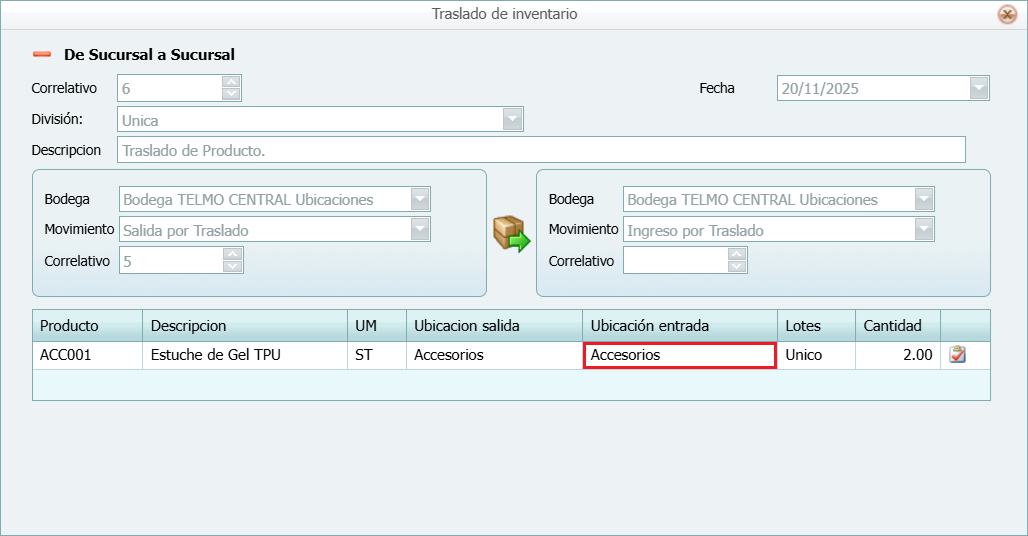Open the Salida por Traslado movement dropdown
Image resolution: width=1028 pixels, height=536 pixels.
click(x=420, y=230)
